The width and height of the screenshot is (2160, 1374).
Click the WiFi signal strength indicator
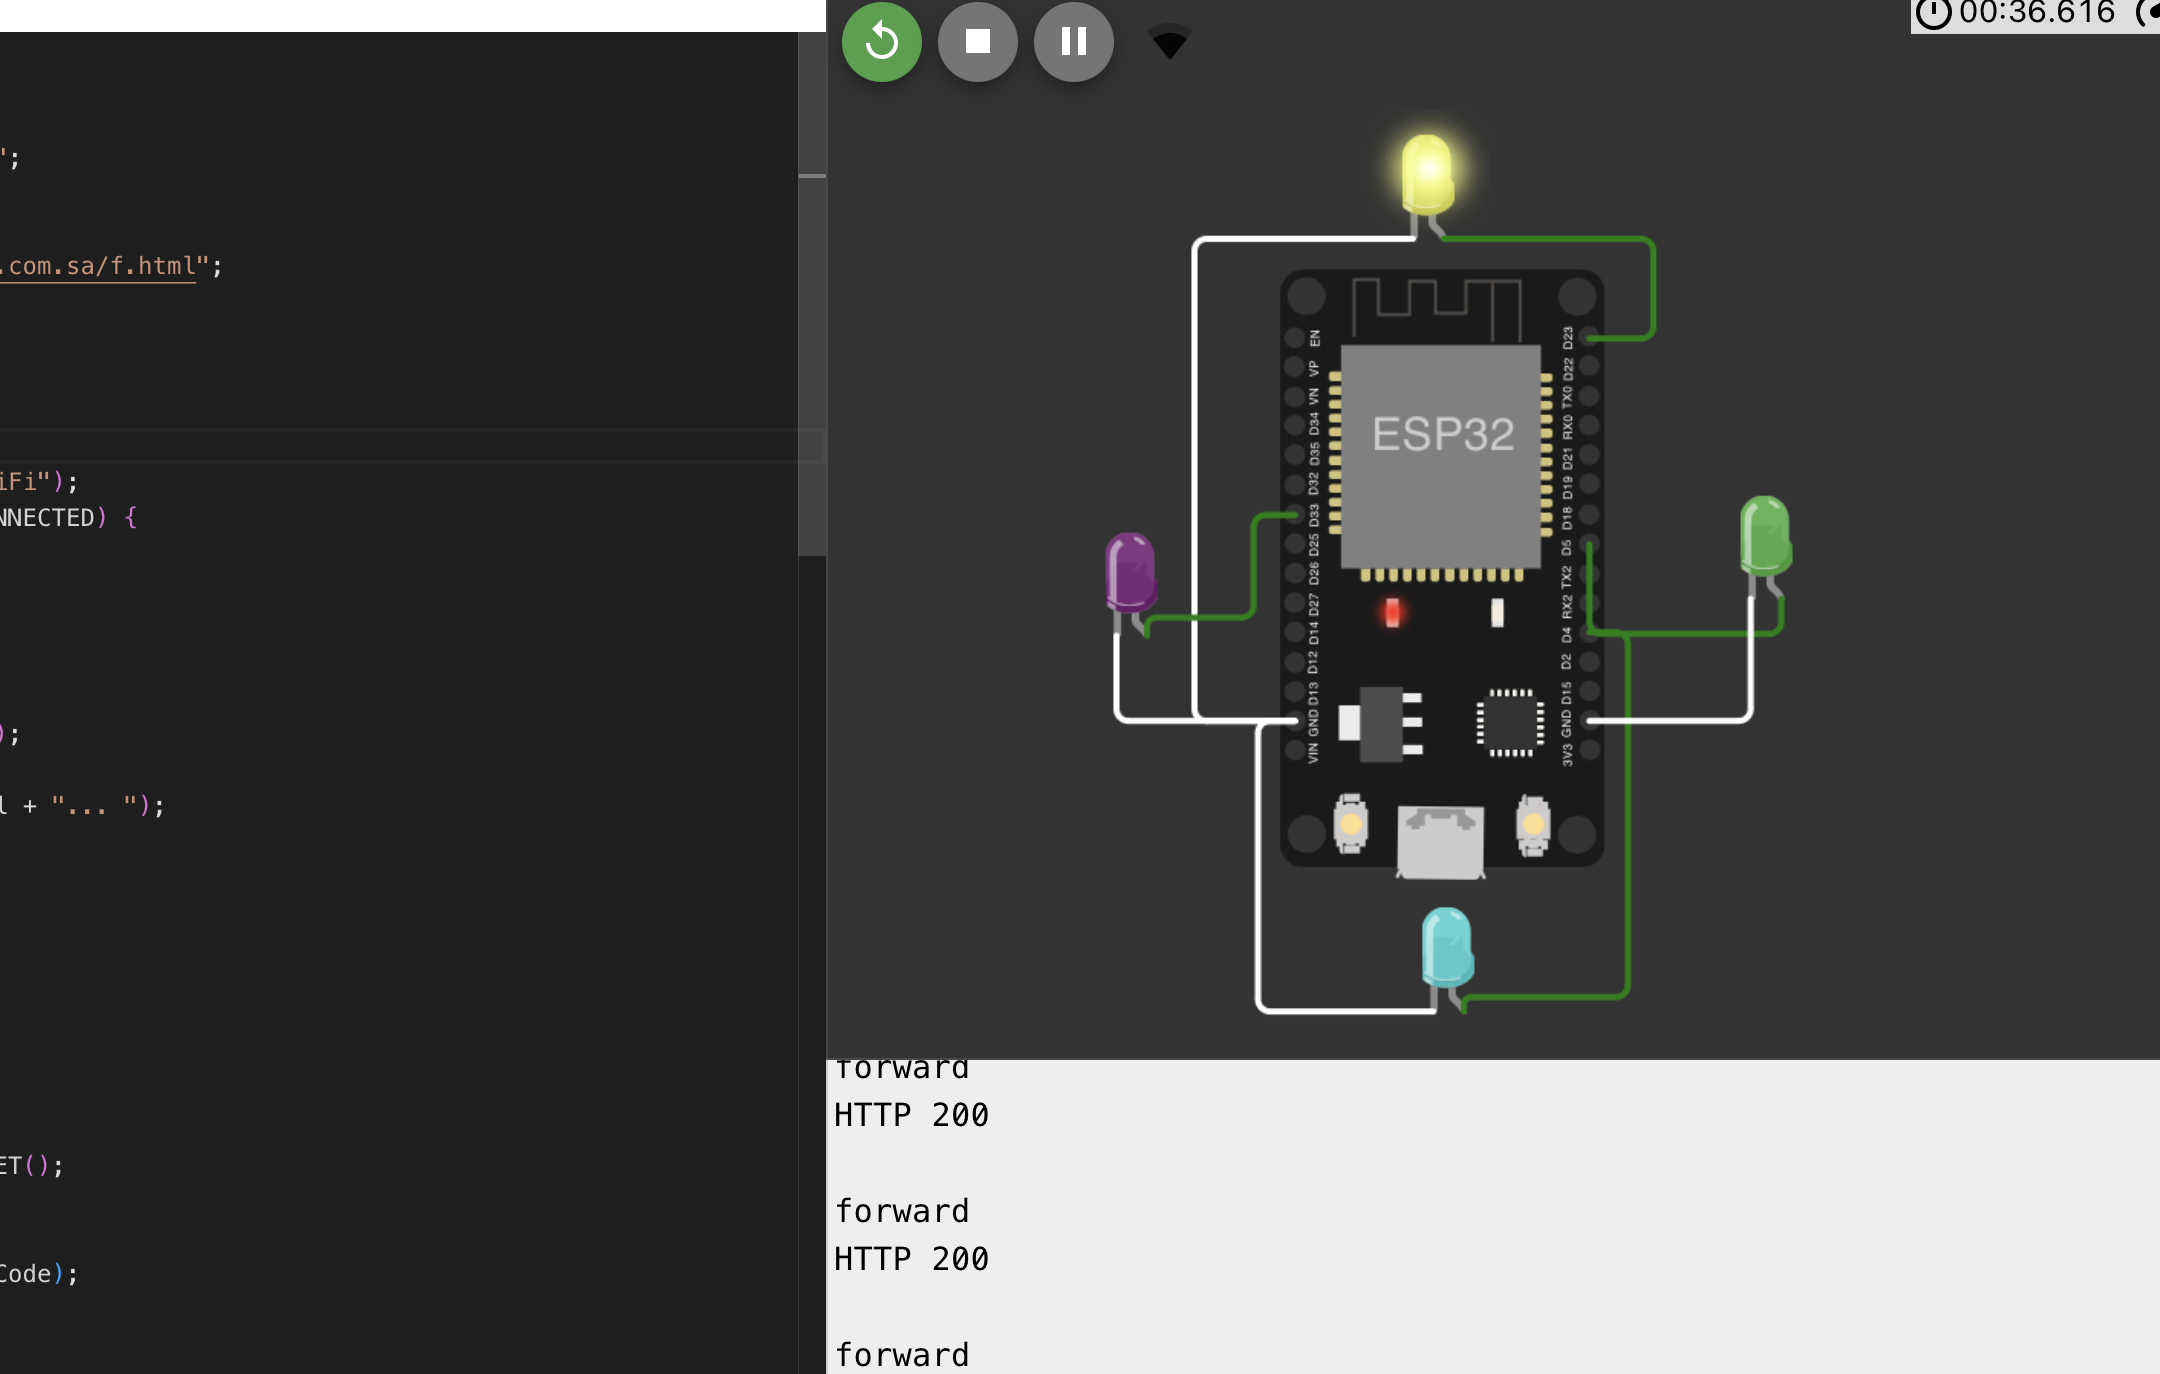coord(1168,41)
